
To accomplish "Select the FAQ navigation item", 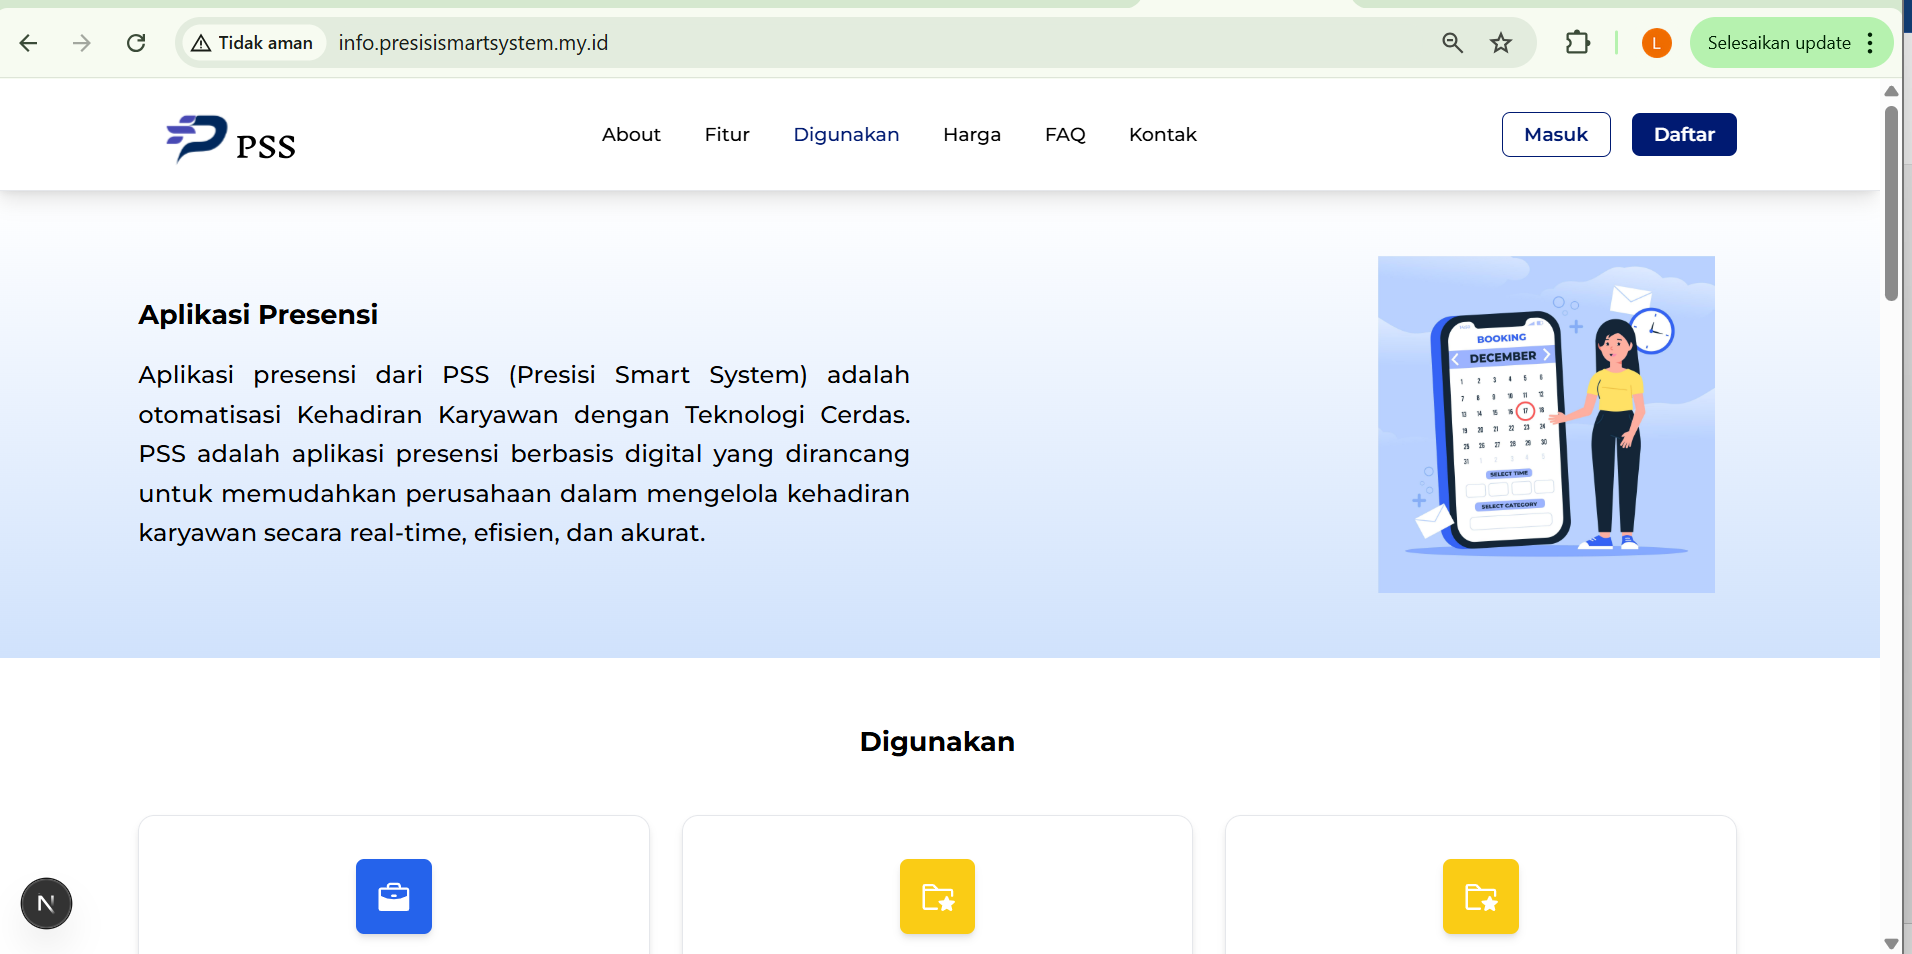I will pyautogui.click(x=1065, y=134).
